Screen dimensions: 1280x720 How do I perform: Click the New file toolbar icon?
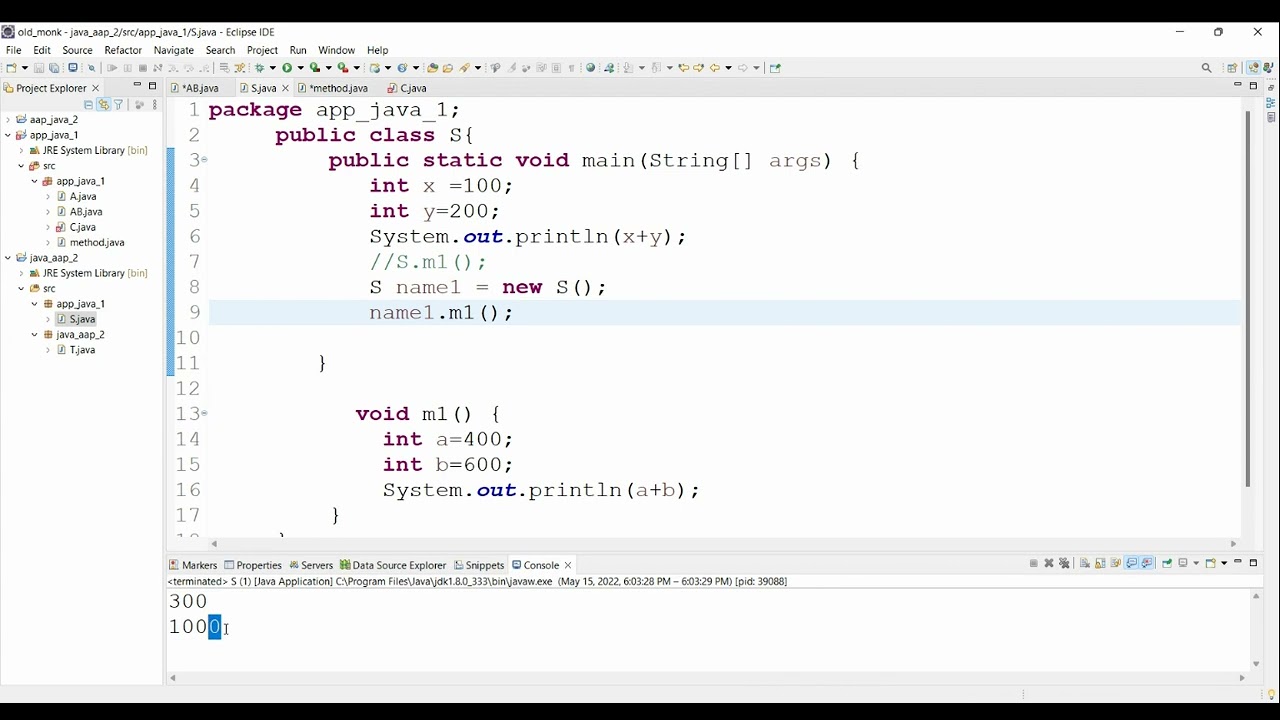11,68
